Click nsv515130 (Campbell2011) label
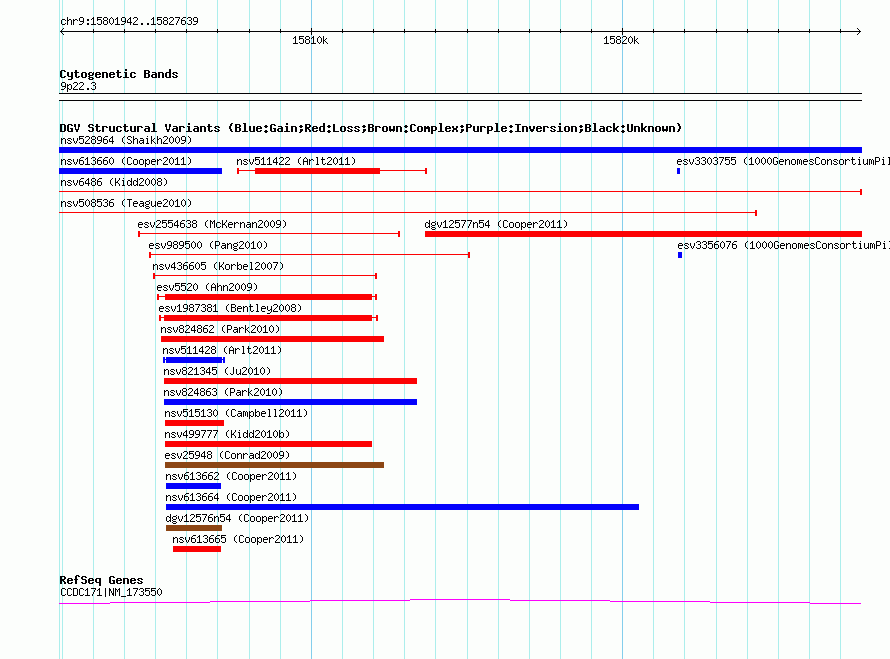Screen dimensions: 890x659 (236, 413)
